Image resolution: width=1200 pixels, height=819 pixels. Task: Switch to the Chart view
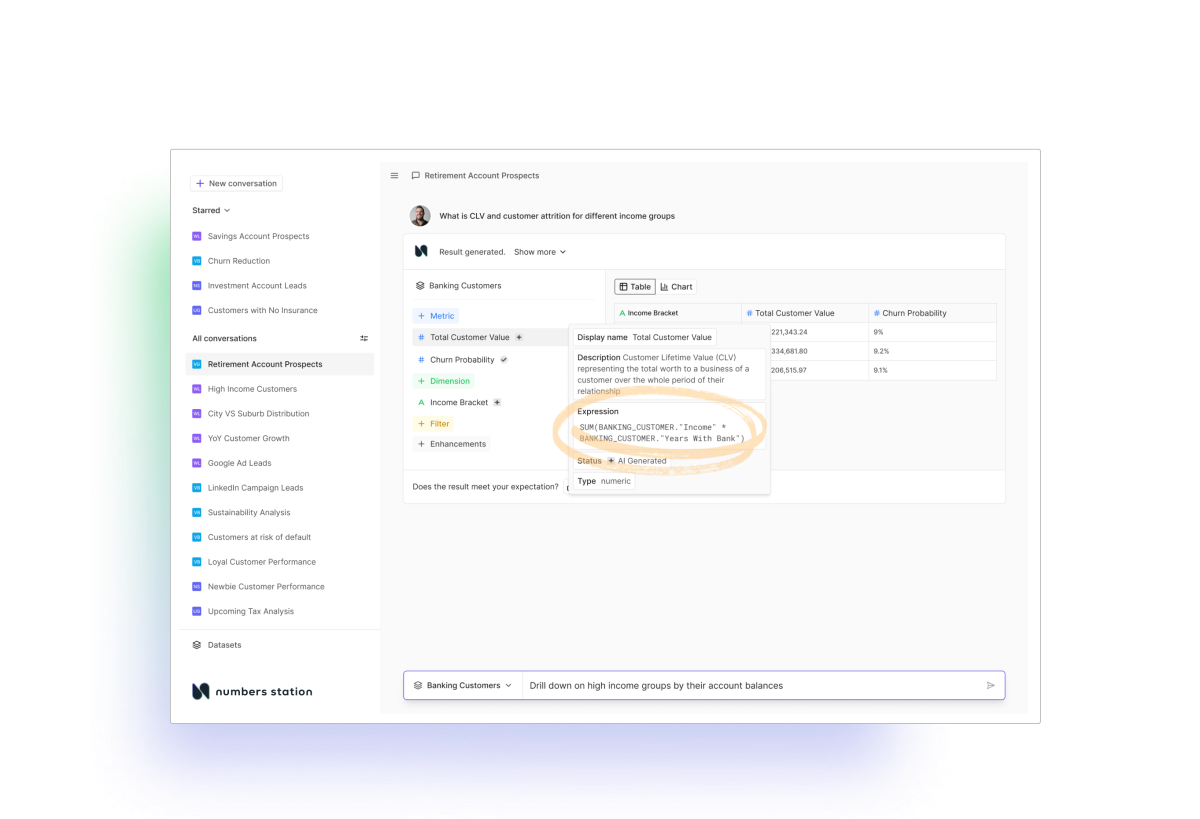(x=676, y=287)
